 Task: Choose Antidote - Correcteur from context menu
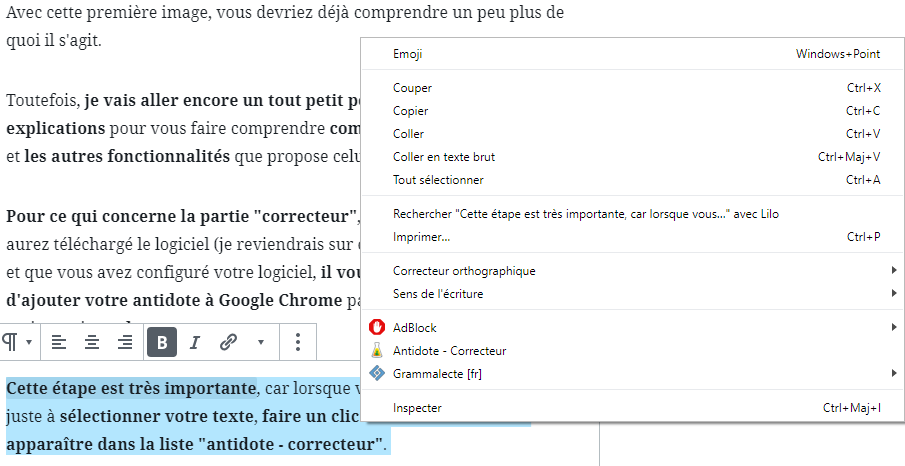(449, 351)
